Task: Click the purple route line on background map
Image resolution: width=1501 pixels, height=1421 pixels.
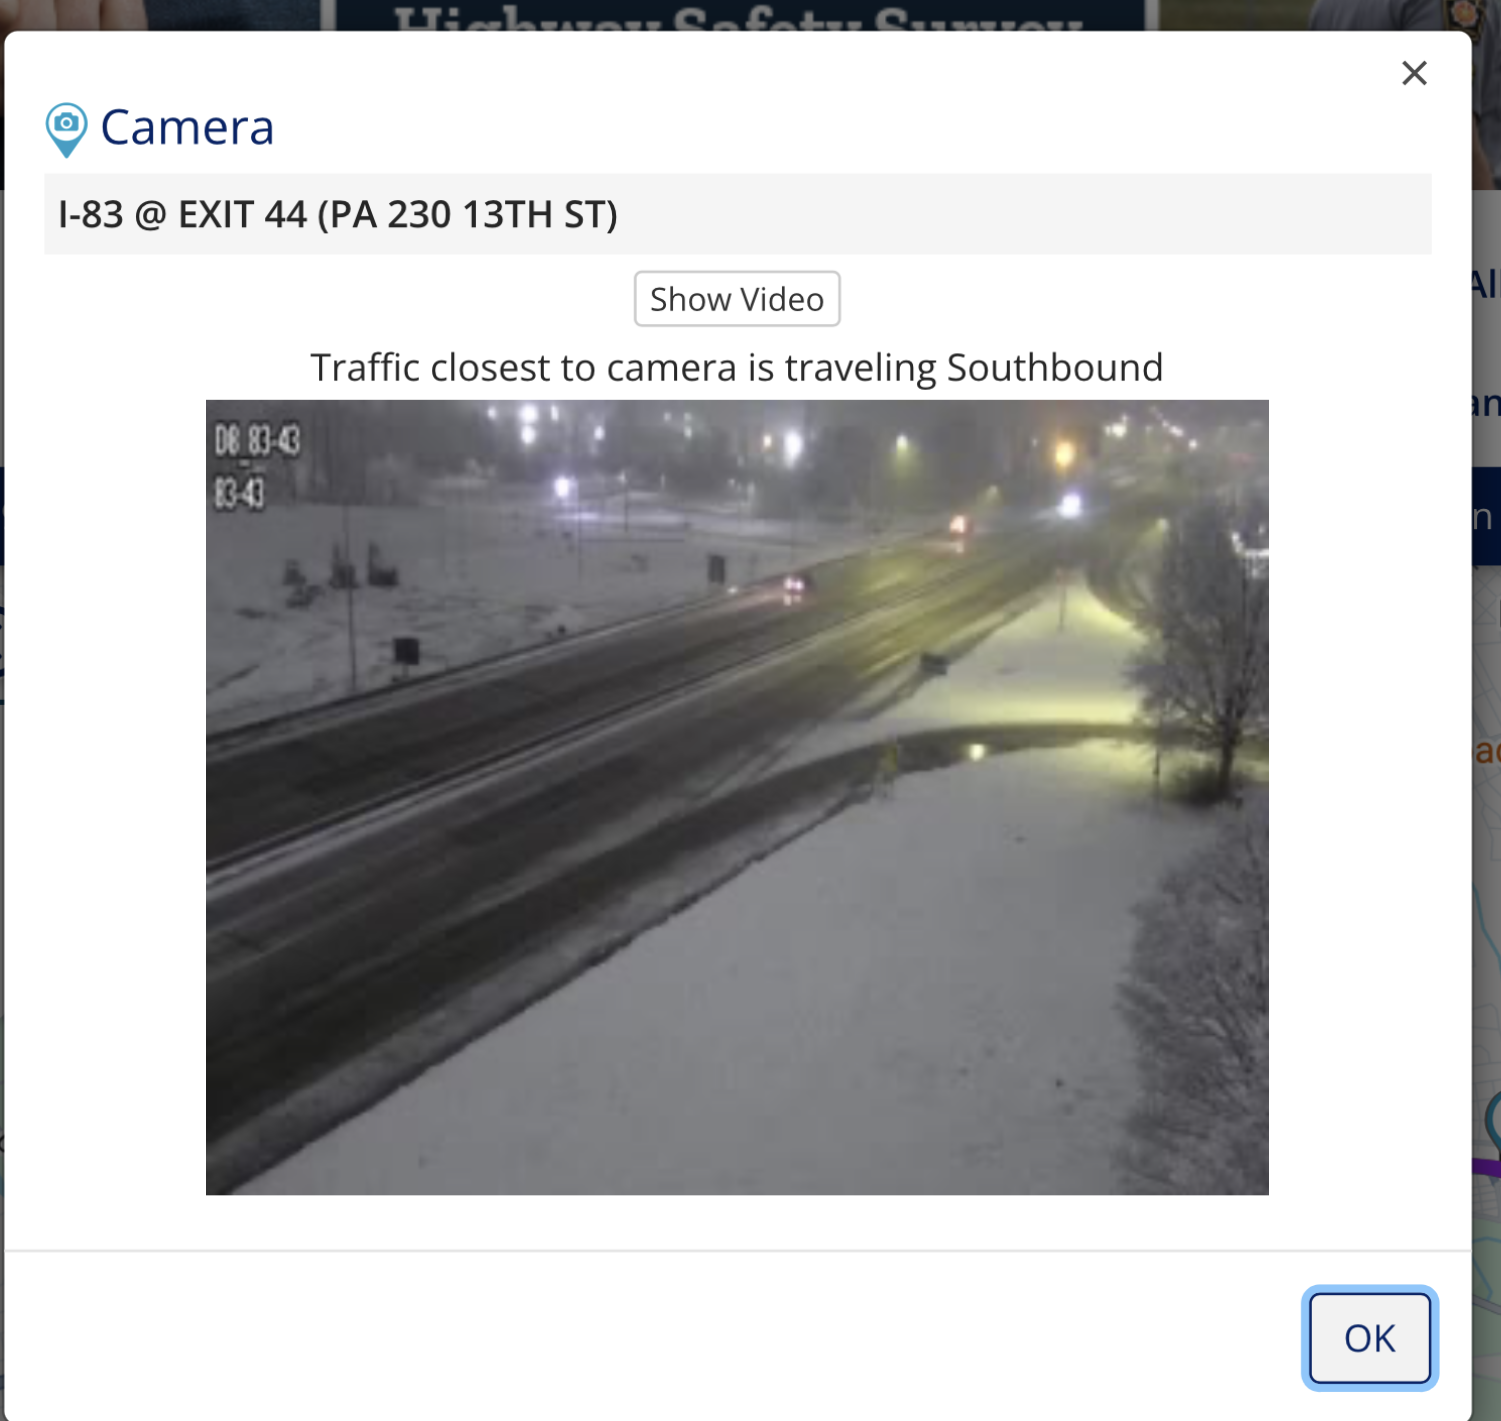Action: (1486, 1166)
